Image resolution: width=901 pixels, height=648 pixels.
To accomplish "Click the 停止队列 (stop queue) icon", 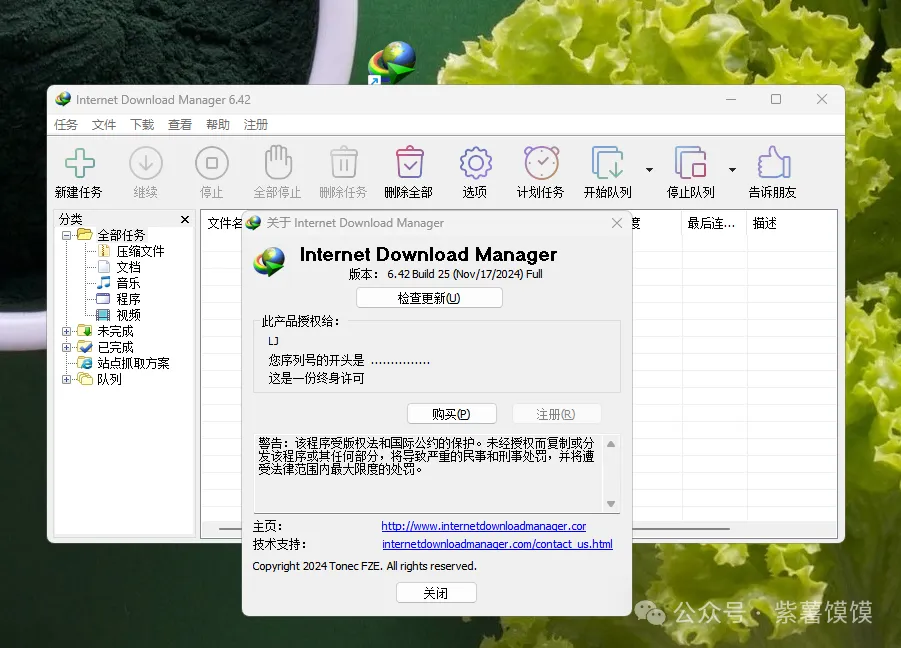I will point(690,163).
